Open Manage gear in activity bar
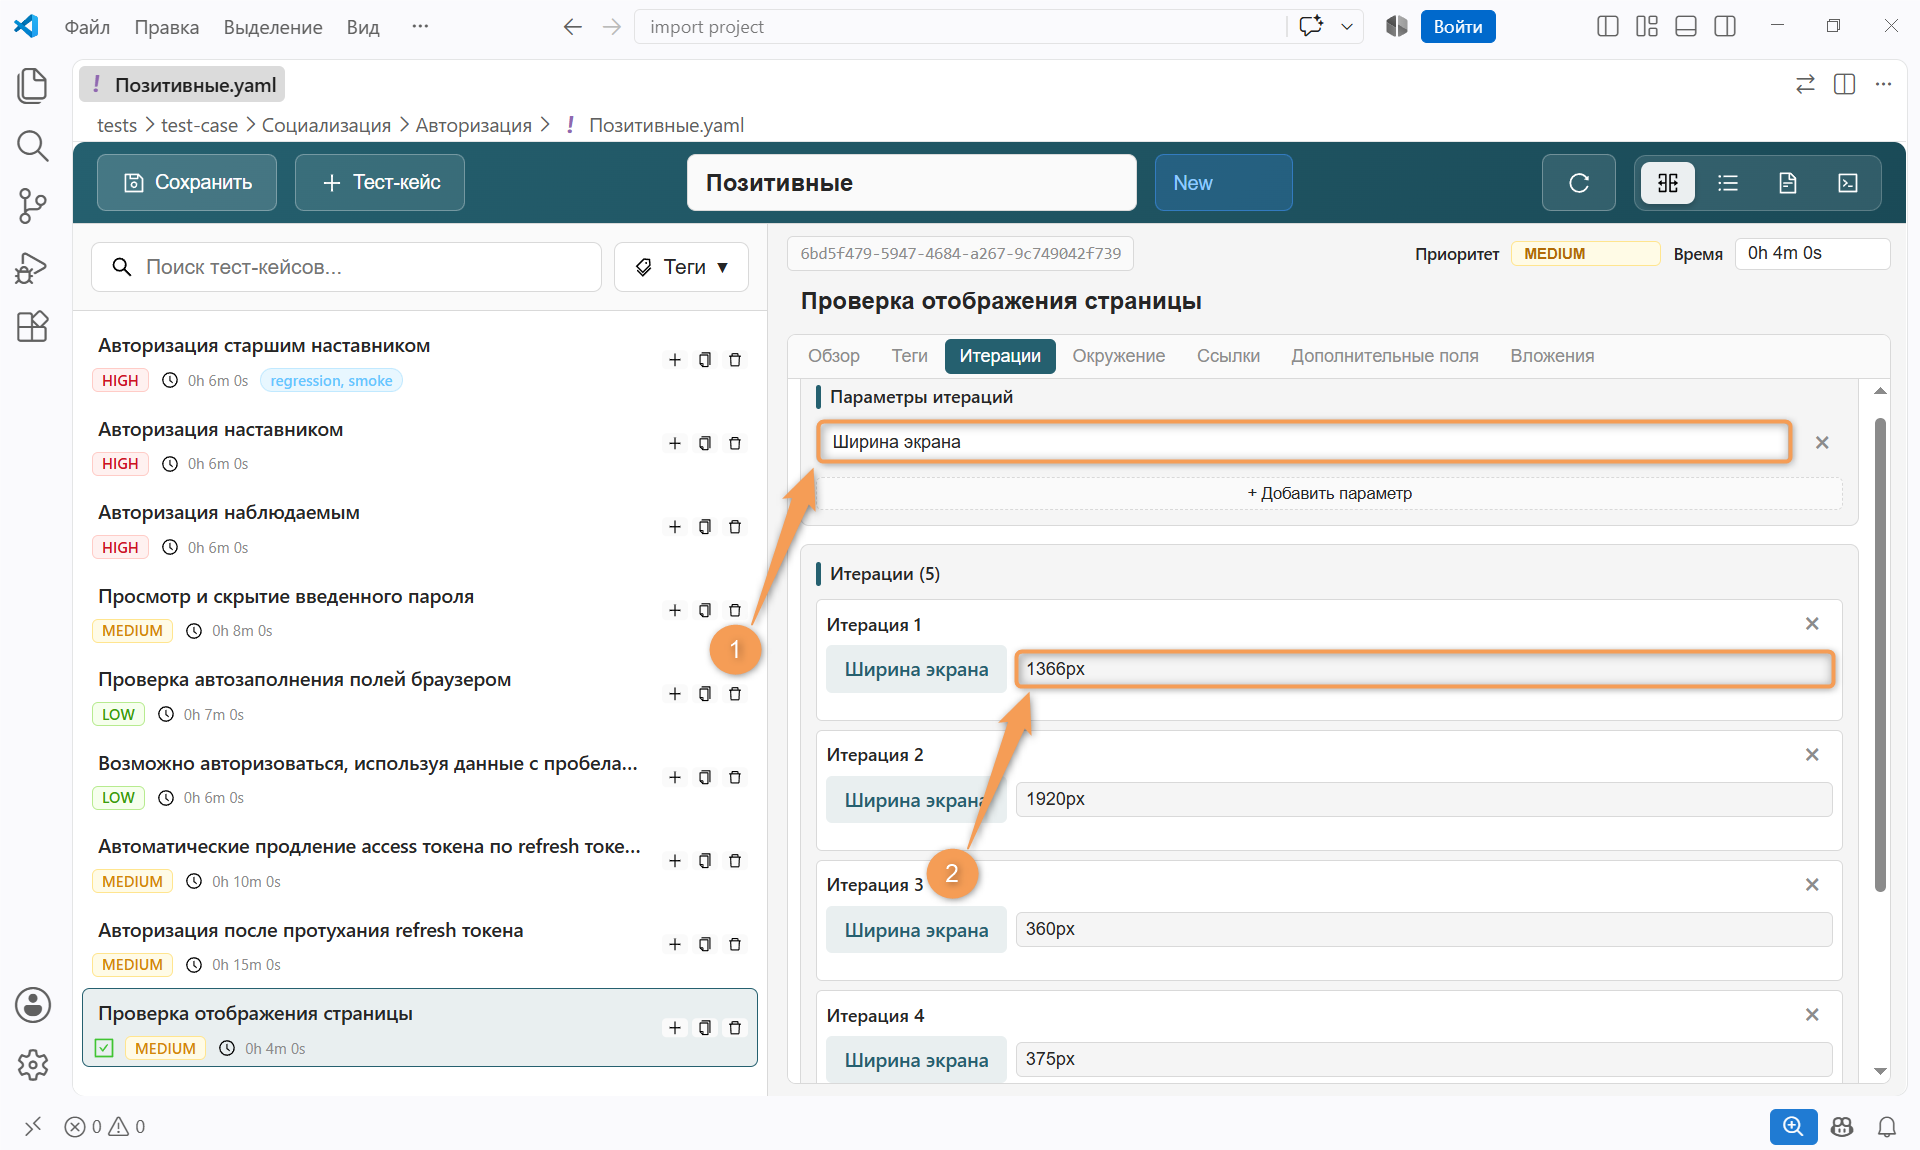The image size is (1920, 1150). pos(32,1065)
